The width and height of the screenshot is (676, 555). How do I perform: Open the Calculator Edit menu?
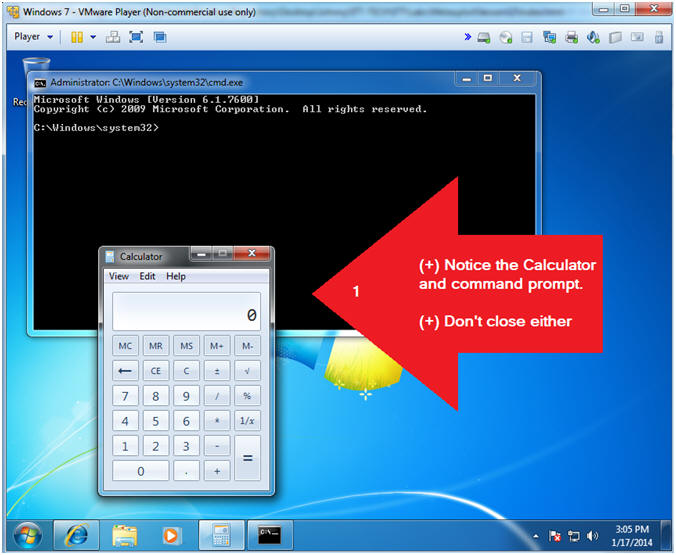(147, 276)
